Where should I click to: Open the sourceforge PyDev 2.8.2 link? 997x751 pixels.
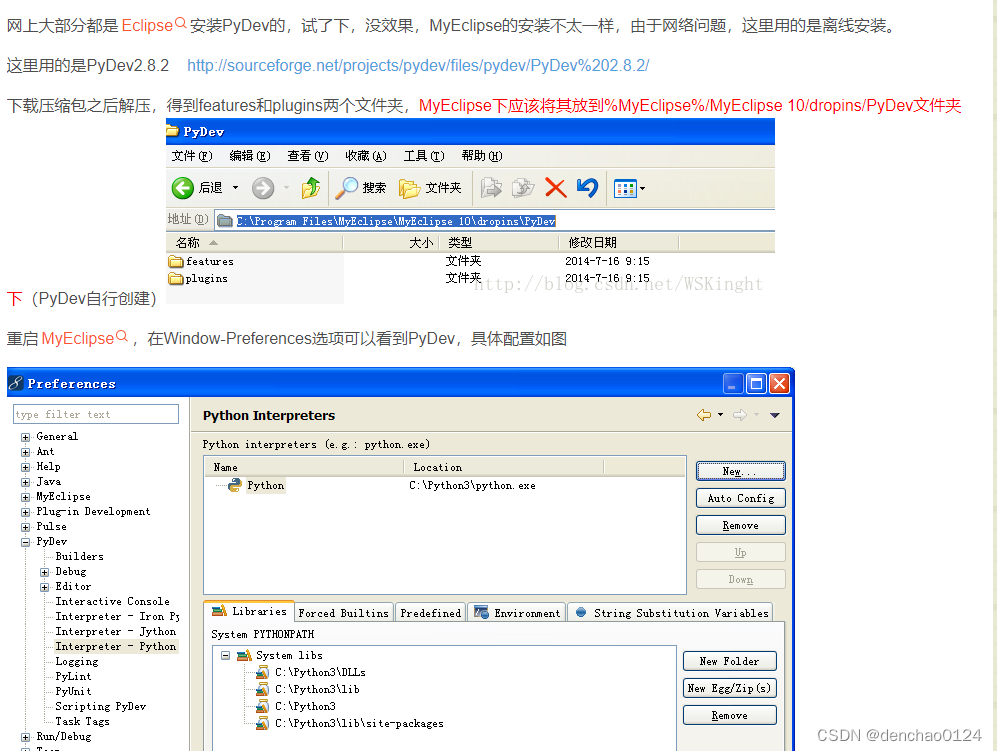pos(418,65)
